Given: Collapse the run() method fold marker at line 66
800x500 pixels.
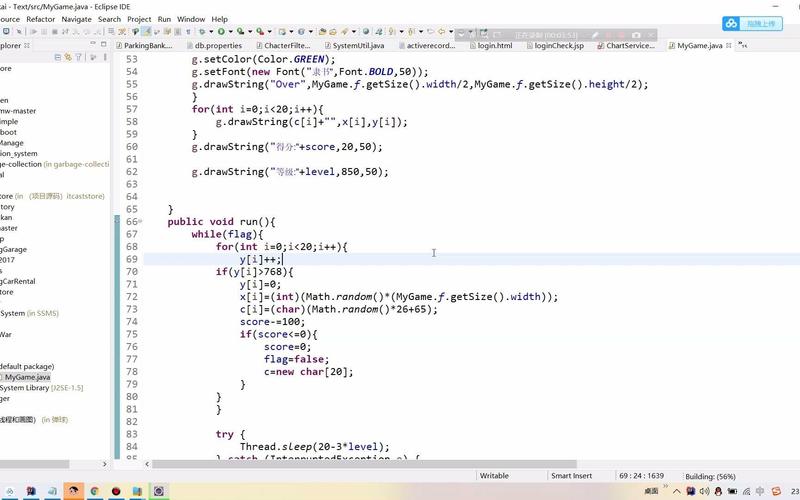Looking at the screenshot, I should (140, 221).
